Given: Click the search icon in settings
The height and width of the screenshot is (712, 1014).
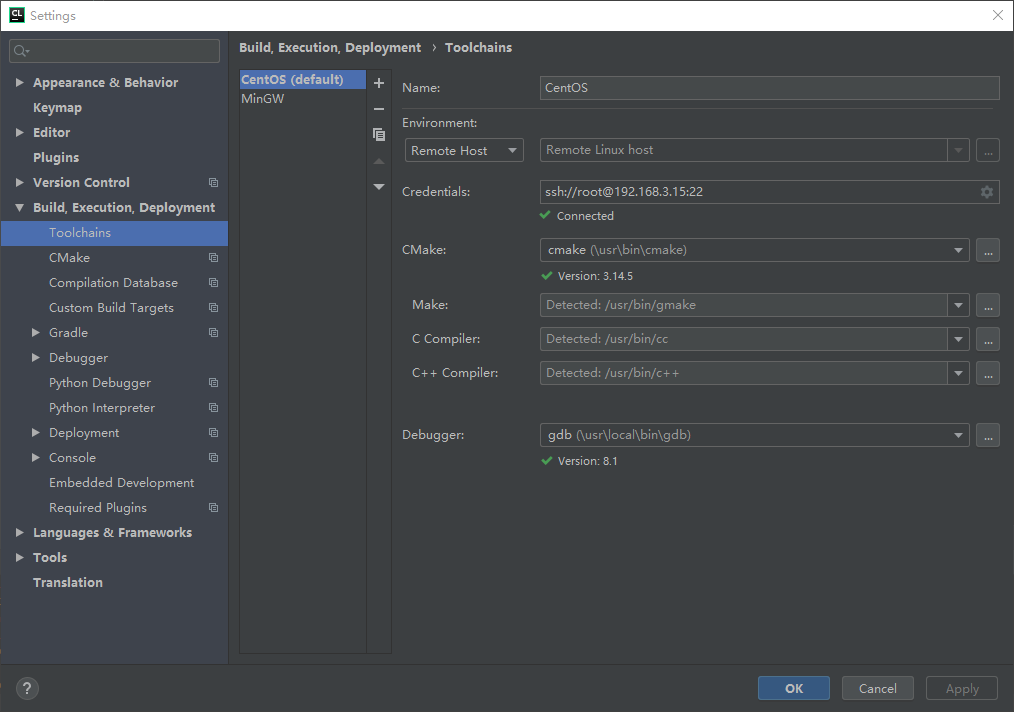Looking at the screenshot, I should 21,51.
